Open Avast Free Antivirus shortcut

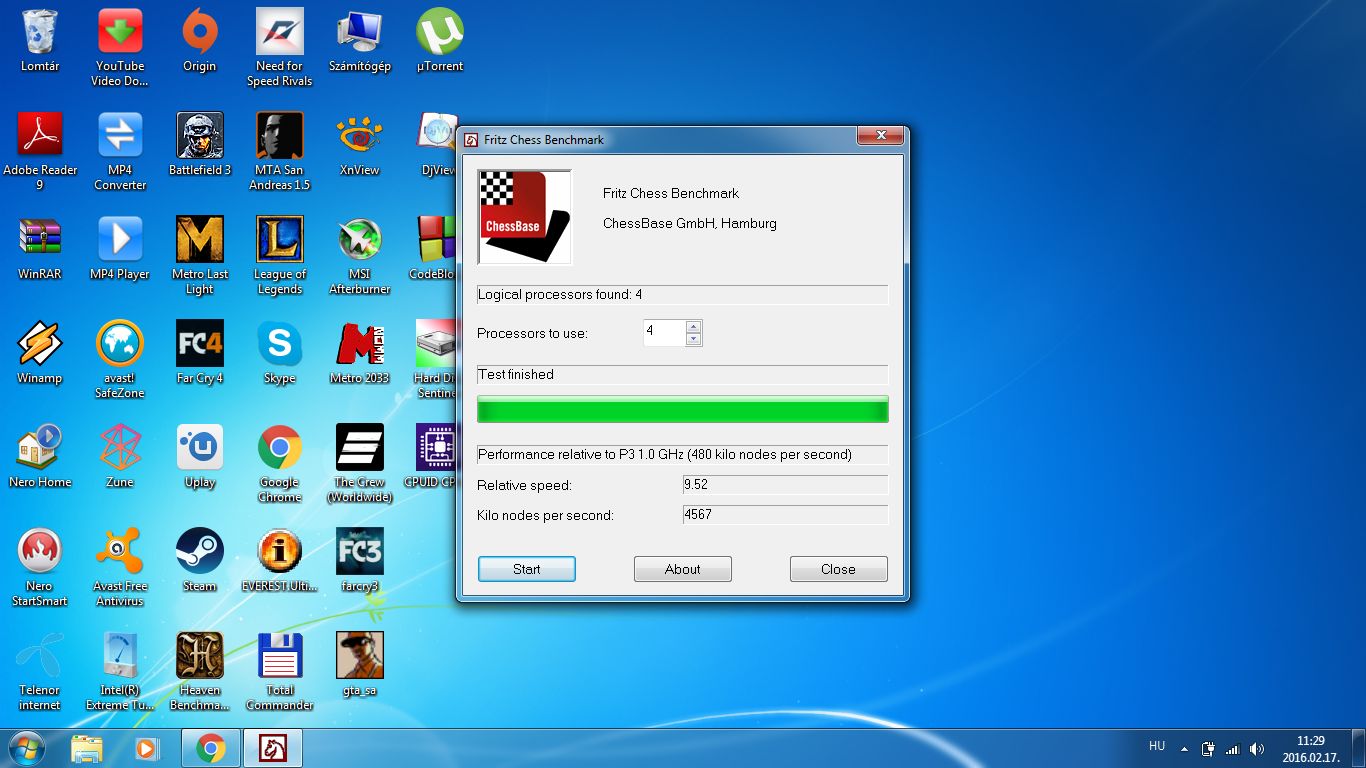click(120, 567)
